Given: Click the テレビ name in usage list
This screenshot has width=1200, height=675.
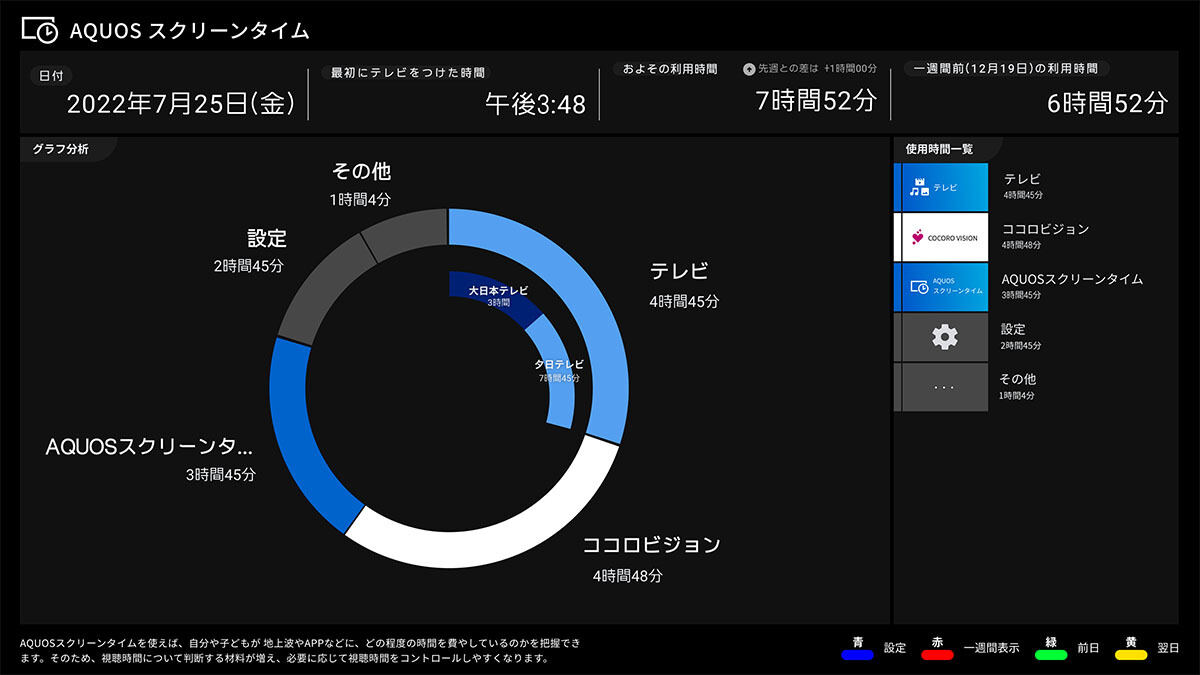Looking at the screenshot, I should click(x=1023, y=179).
